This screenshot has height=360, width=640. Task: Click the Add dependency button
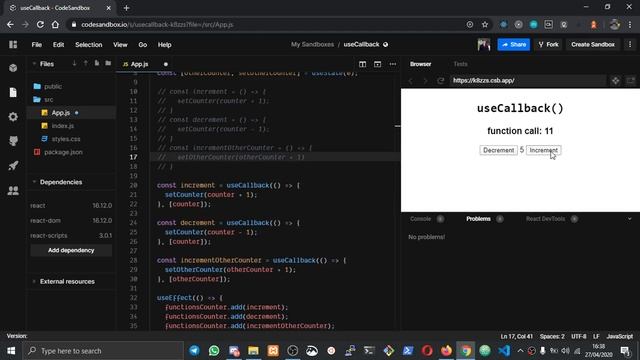click(71, 250)
